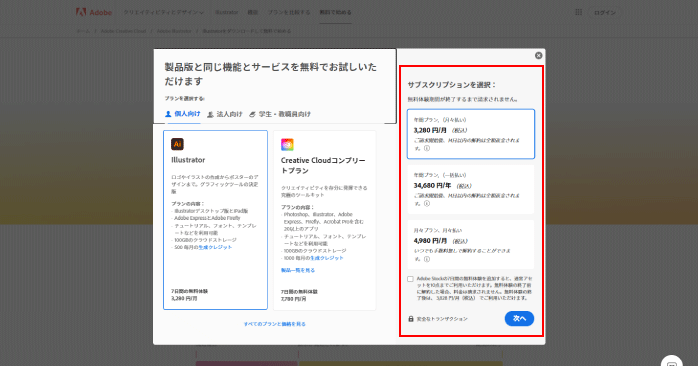Select the 年間プラン 一括払い 34,680 円/年 option
Image resolution: width=698 pixels, height=366 pixels.
pyautogui.click(x=471, y=189)
